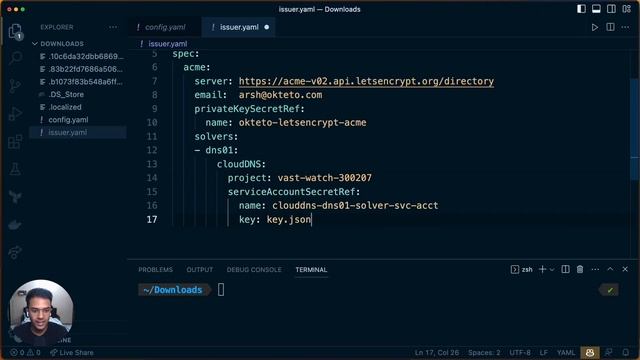Open terminal panel more actions menu
The height and width of the screenshot is (360, 640).
point(595,269)
